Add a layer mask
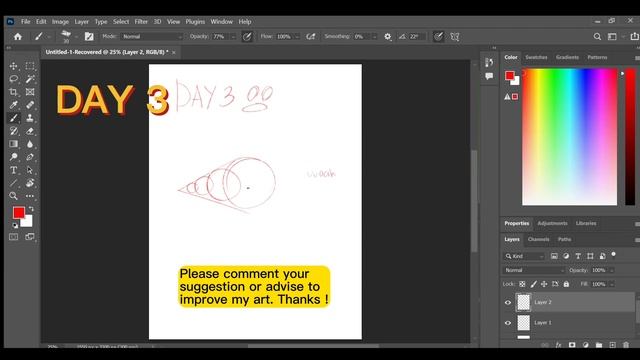 pos(572,345)
